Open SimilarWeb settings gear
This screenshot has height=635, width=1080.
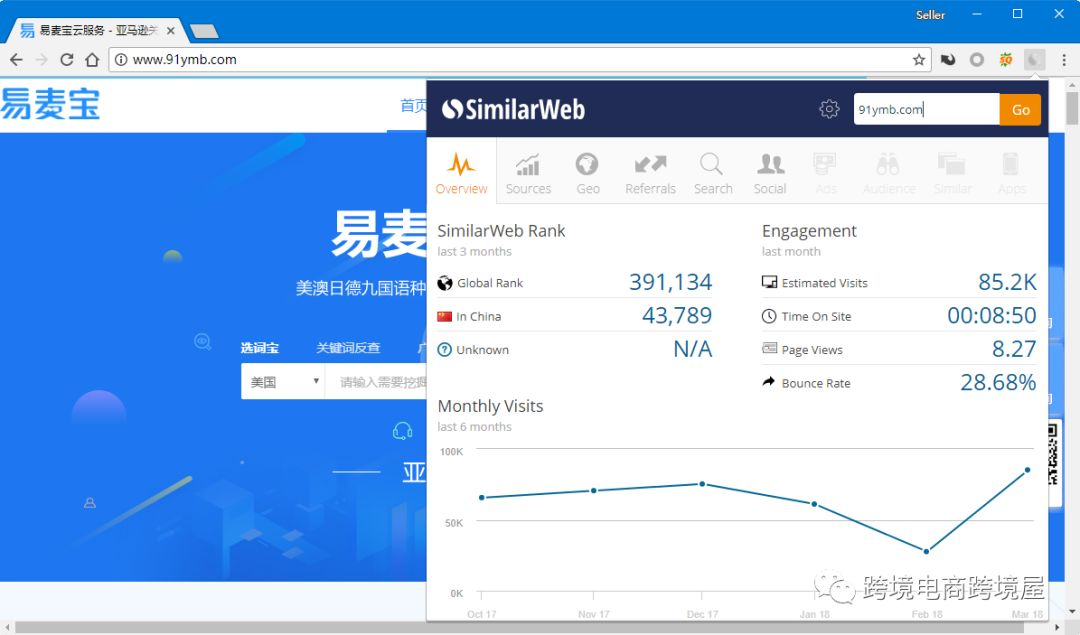pos(829,109)
